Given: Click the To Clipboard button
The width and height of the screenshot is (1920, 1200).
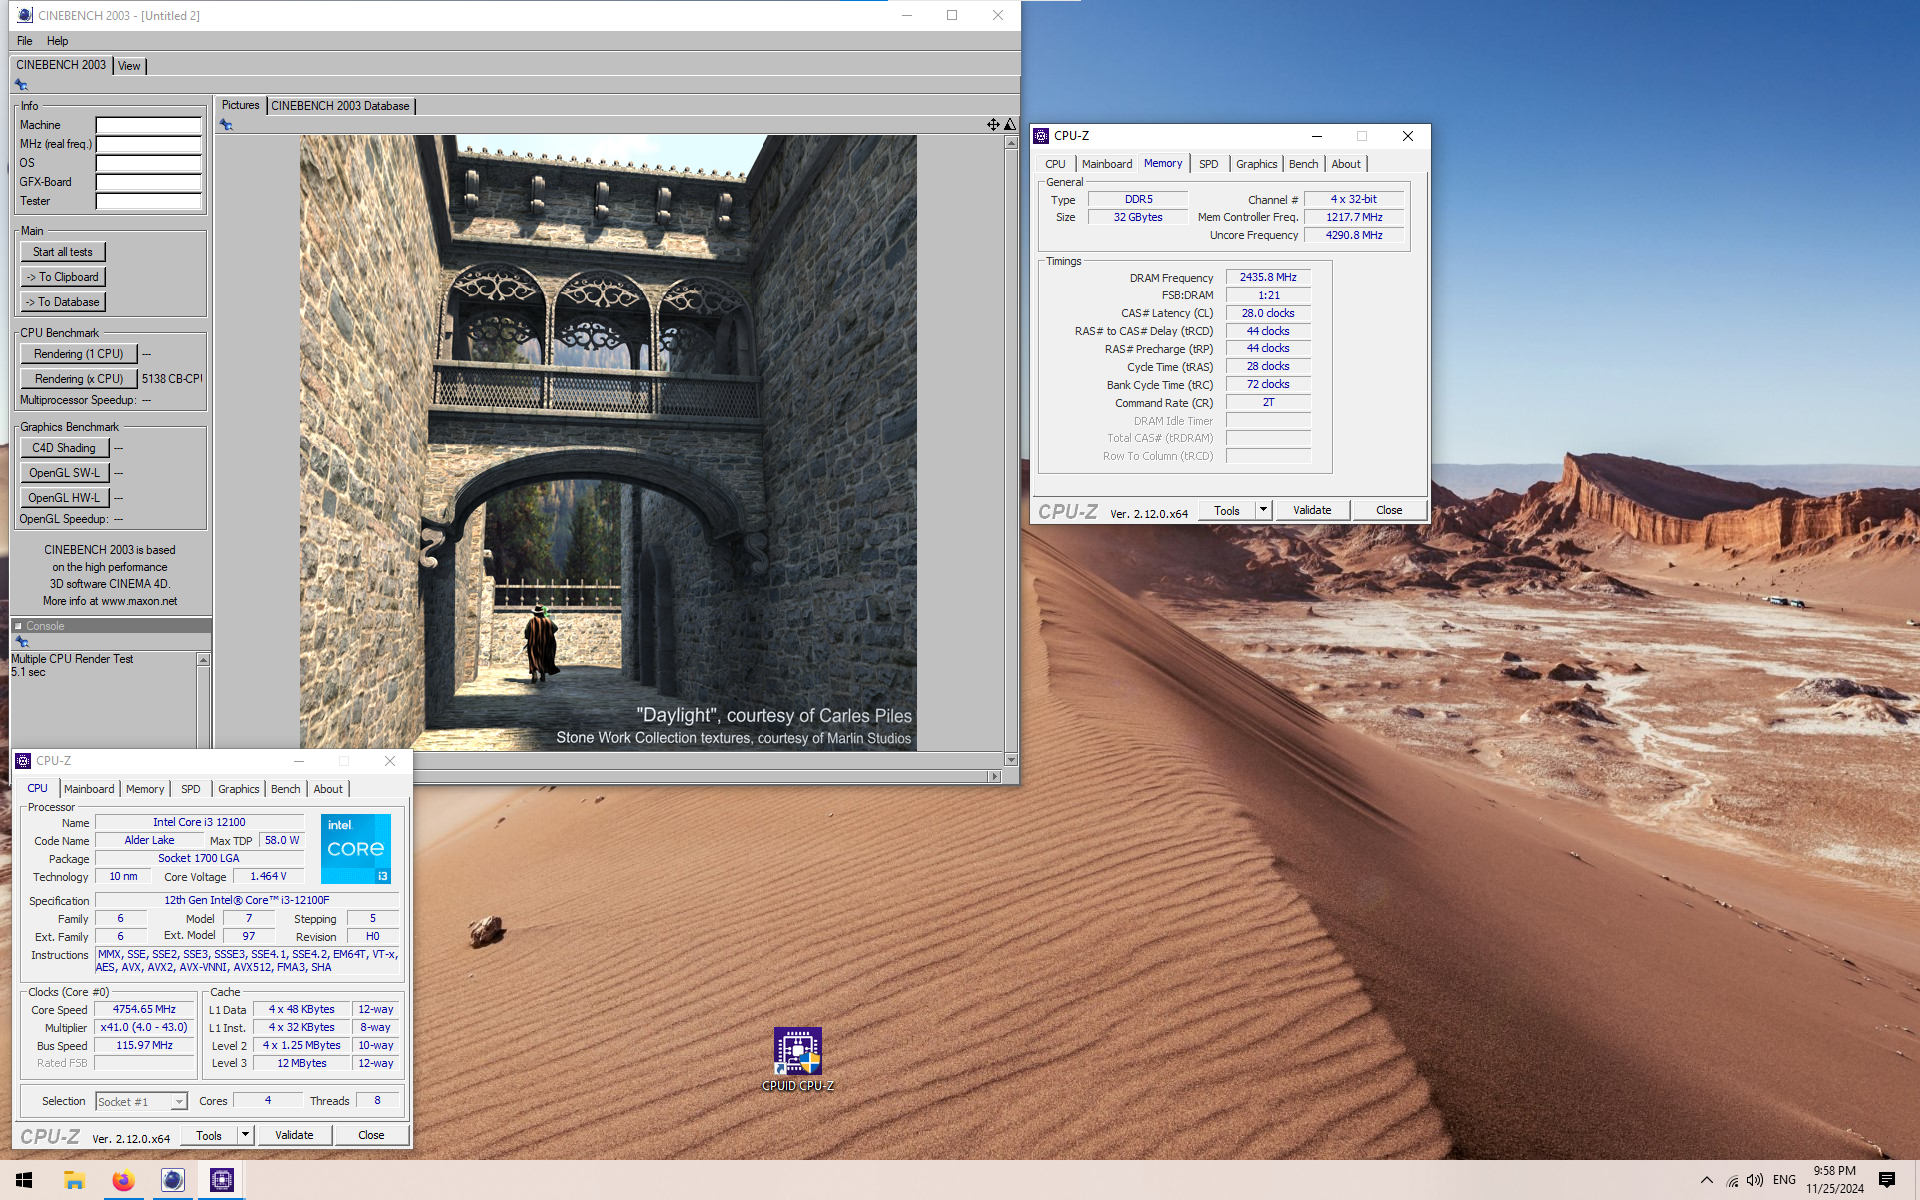Looking at the screenshot, I should [63, 277].
